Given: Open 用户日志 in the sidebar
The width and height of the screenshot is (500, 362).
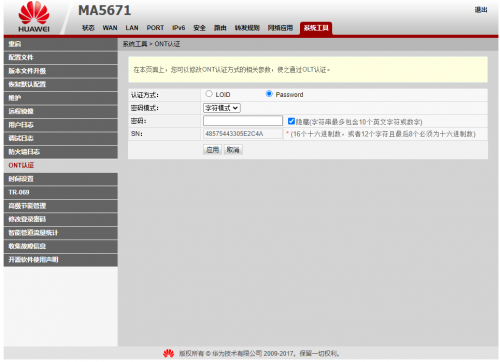Looking at the screenshot, I should [x=61, y=125].
